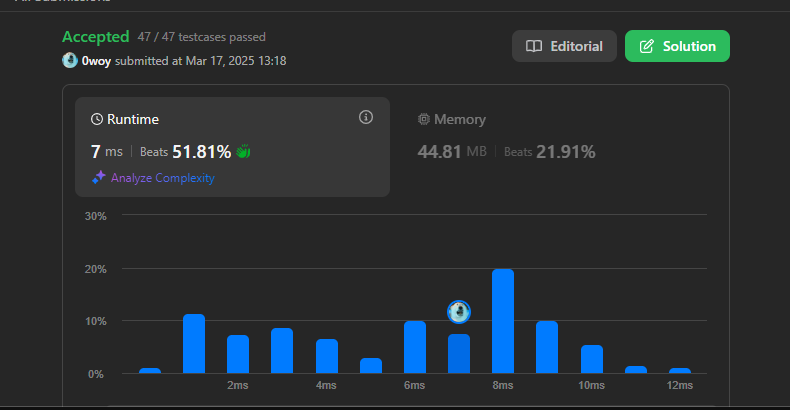Click the runtime info icon
This screenshot has height=410, width=790.
pyautogui.click(x=366, y=117)
